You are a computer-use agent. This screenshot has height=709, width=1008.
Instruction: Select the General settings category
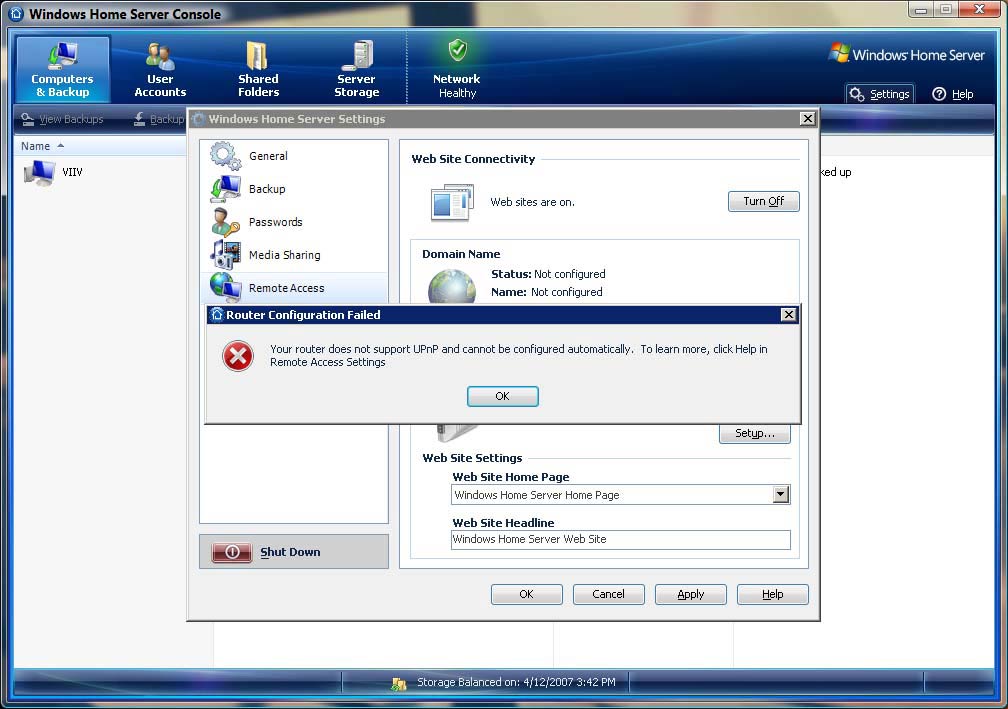(x=268, y=156)
